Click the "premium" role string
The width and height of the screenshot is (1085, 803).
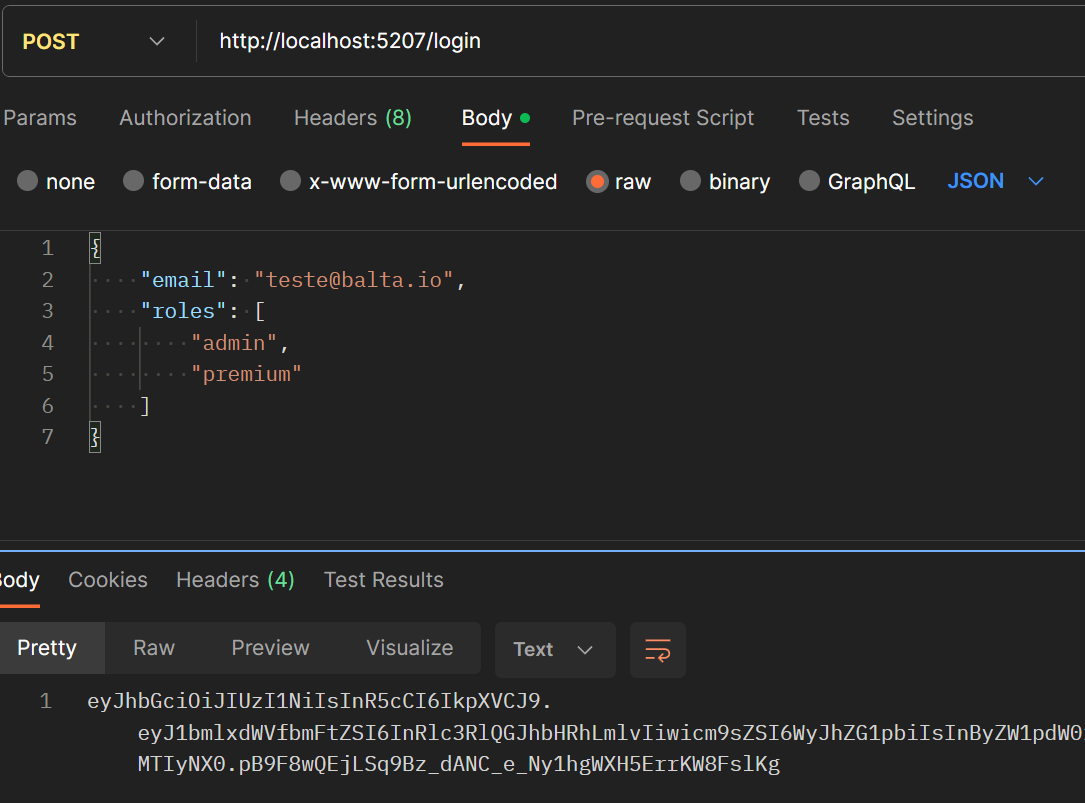pos(246,374)
